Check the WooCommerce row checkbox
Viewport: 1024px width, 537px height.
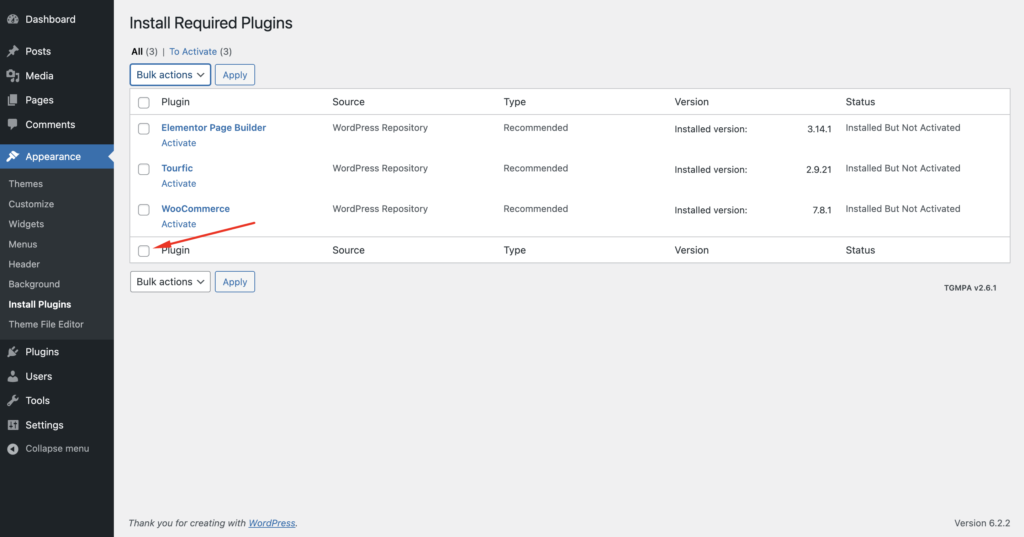144,210
